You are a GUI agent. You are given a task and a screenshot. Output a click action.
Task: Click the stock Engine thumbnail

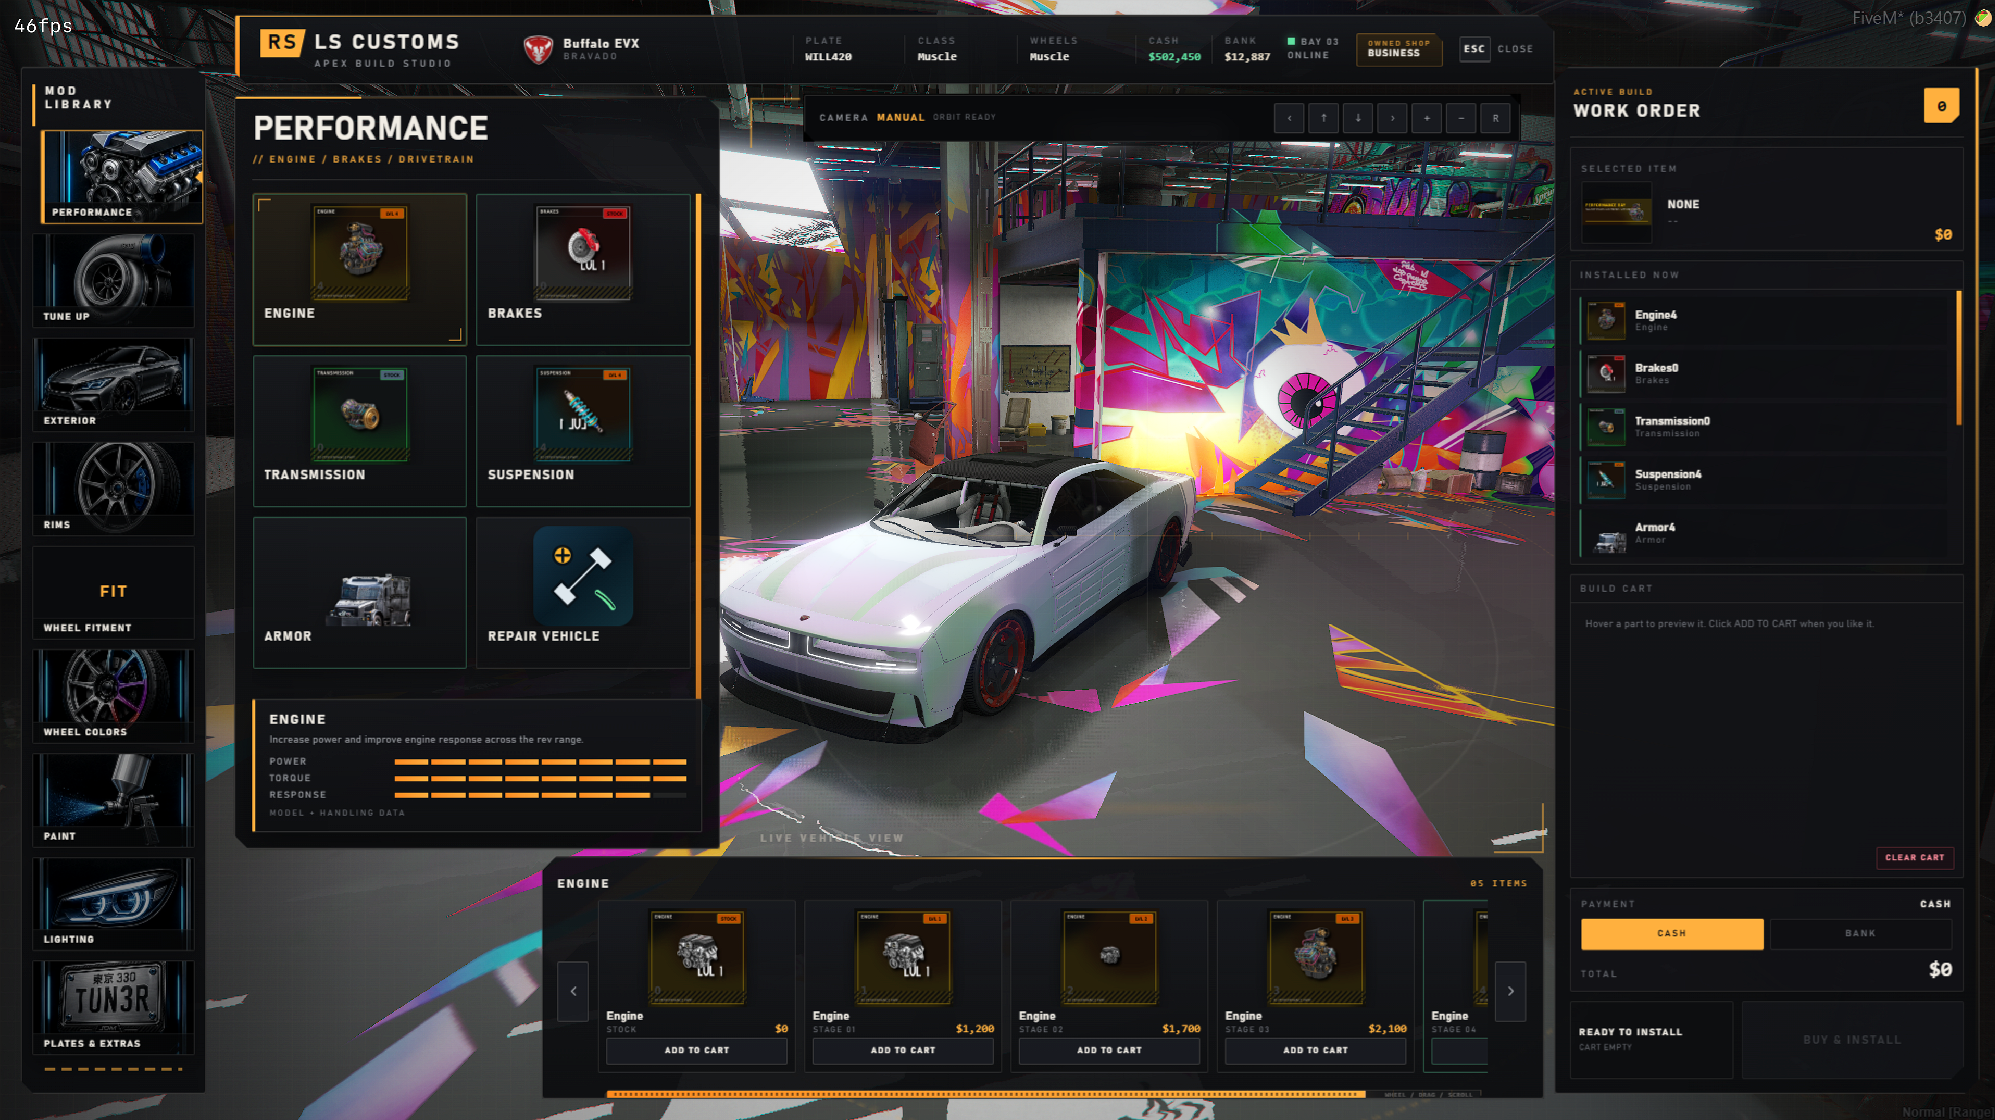[697, 957]
